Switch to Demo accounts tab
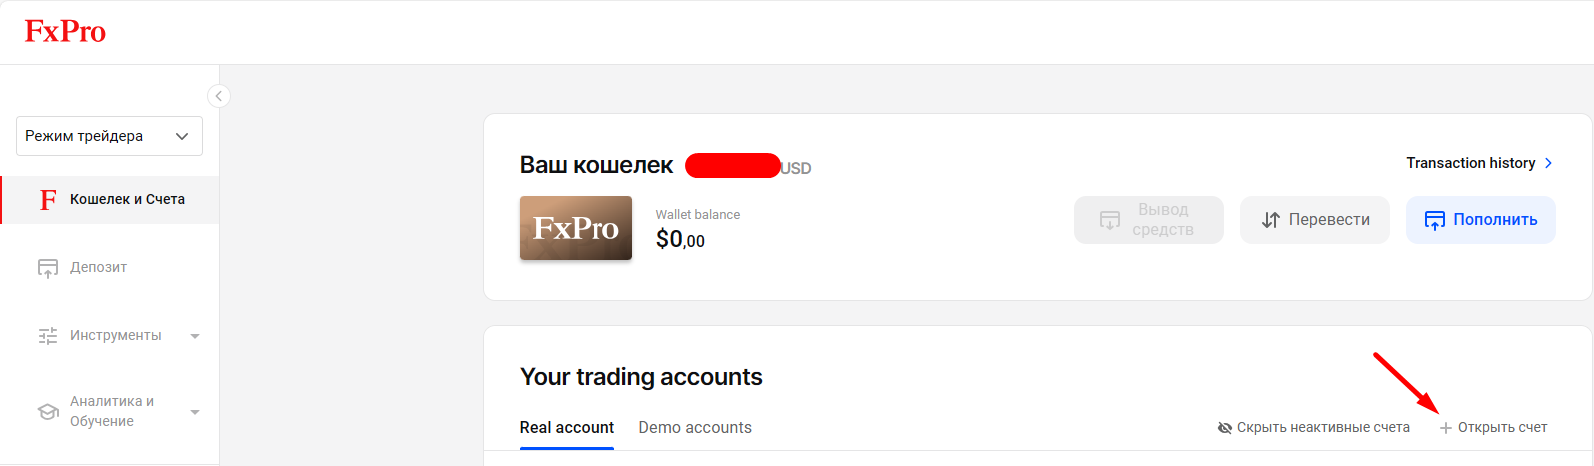 (695, 428)
